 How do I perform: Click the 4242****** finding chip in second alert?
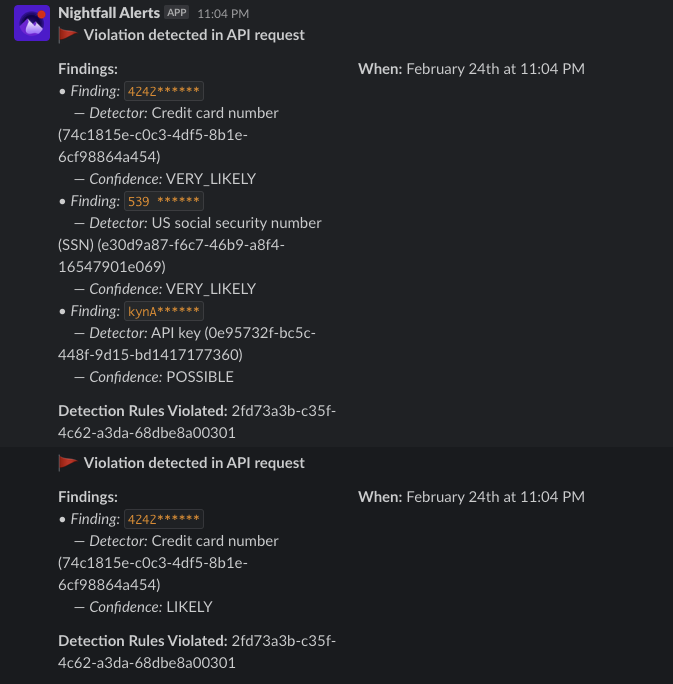tap(164, 519)
